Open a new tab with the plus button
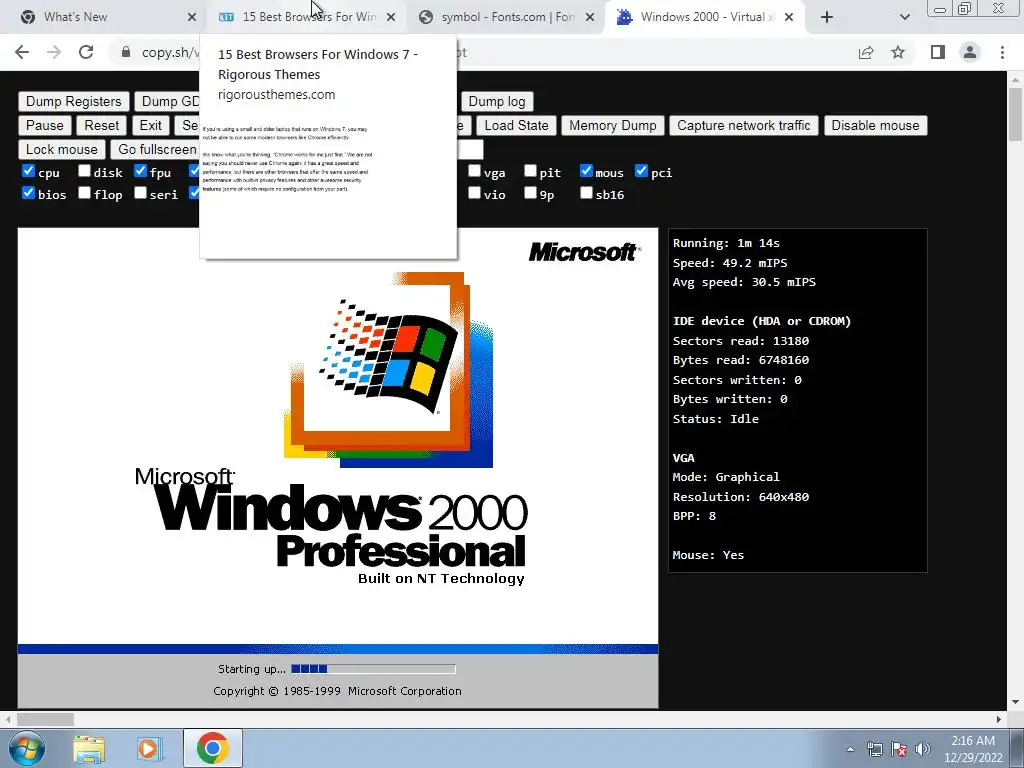 point(827,17)
